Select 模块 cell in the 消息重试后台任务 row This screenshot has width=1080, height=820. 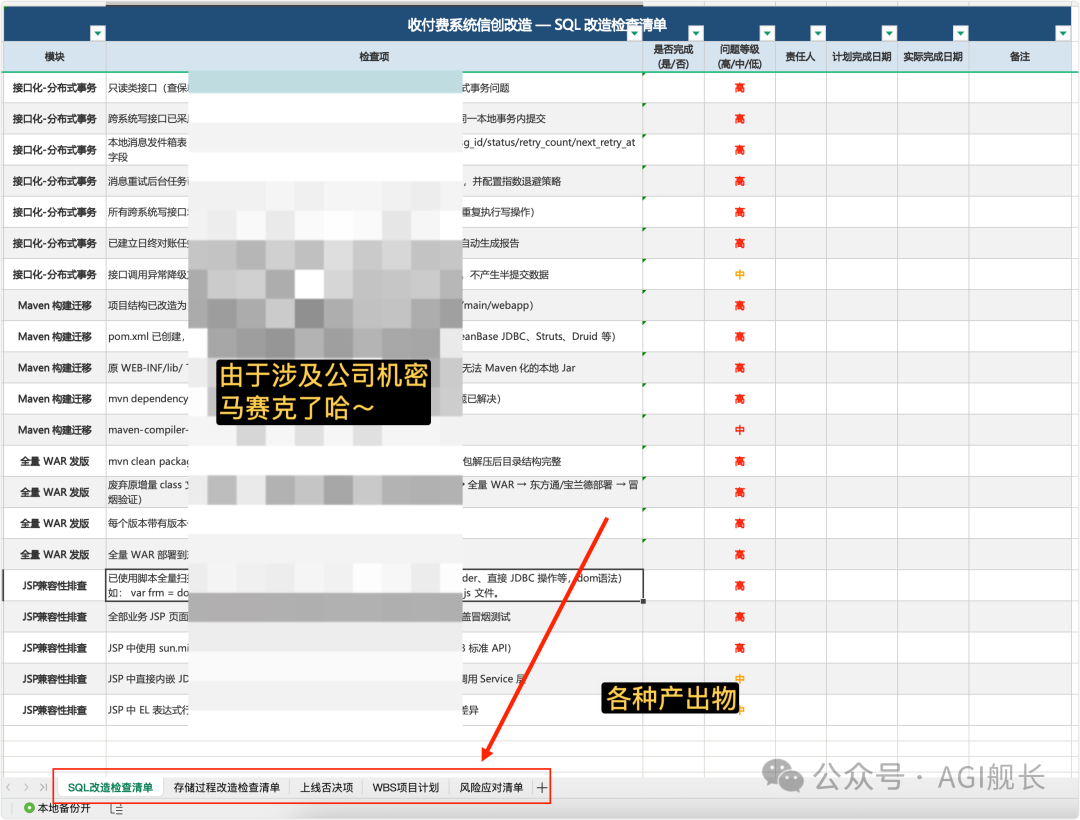(x=54, y=181)
